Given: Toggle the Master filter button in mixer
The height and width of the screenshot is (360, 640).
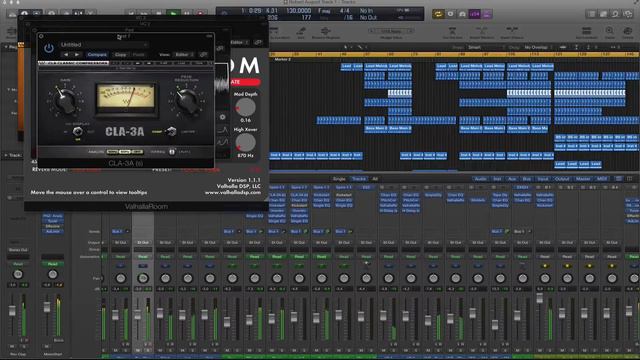Looking at the screenshot, I should [583, 179].
